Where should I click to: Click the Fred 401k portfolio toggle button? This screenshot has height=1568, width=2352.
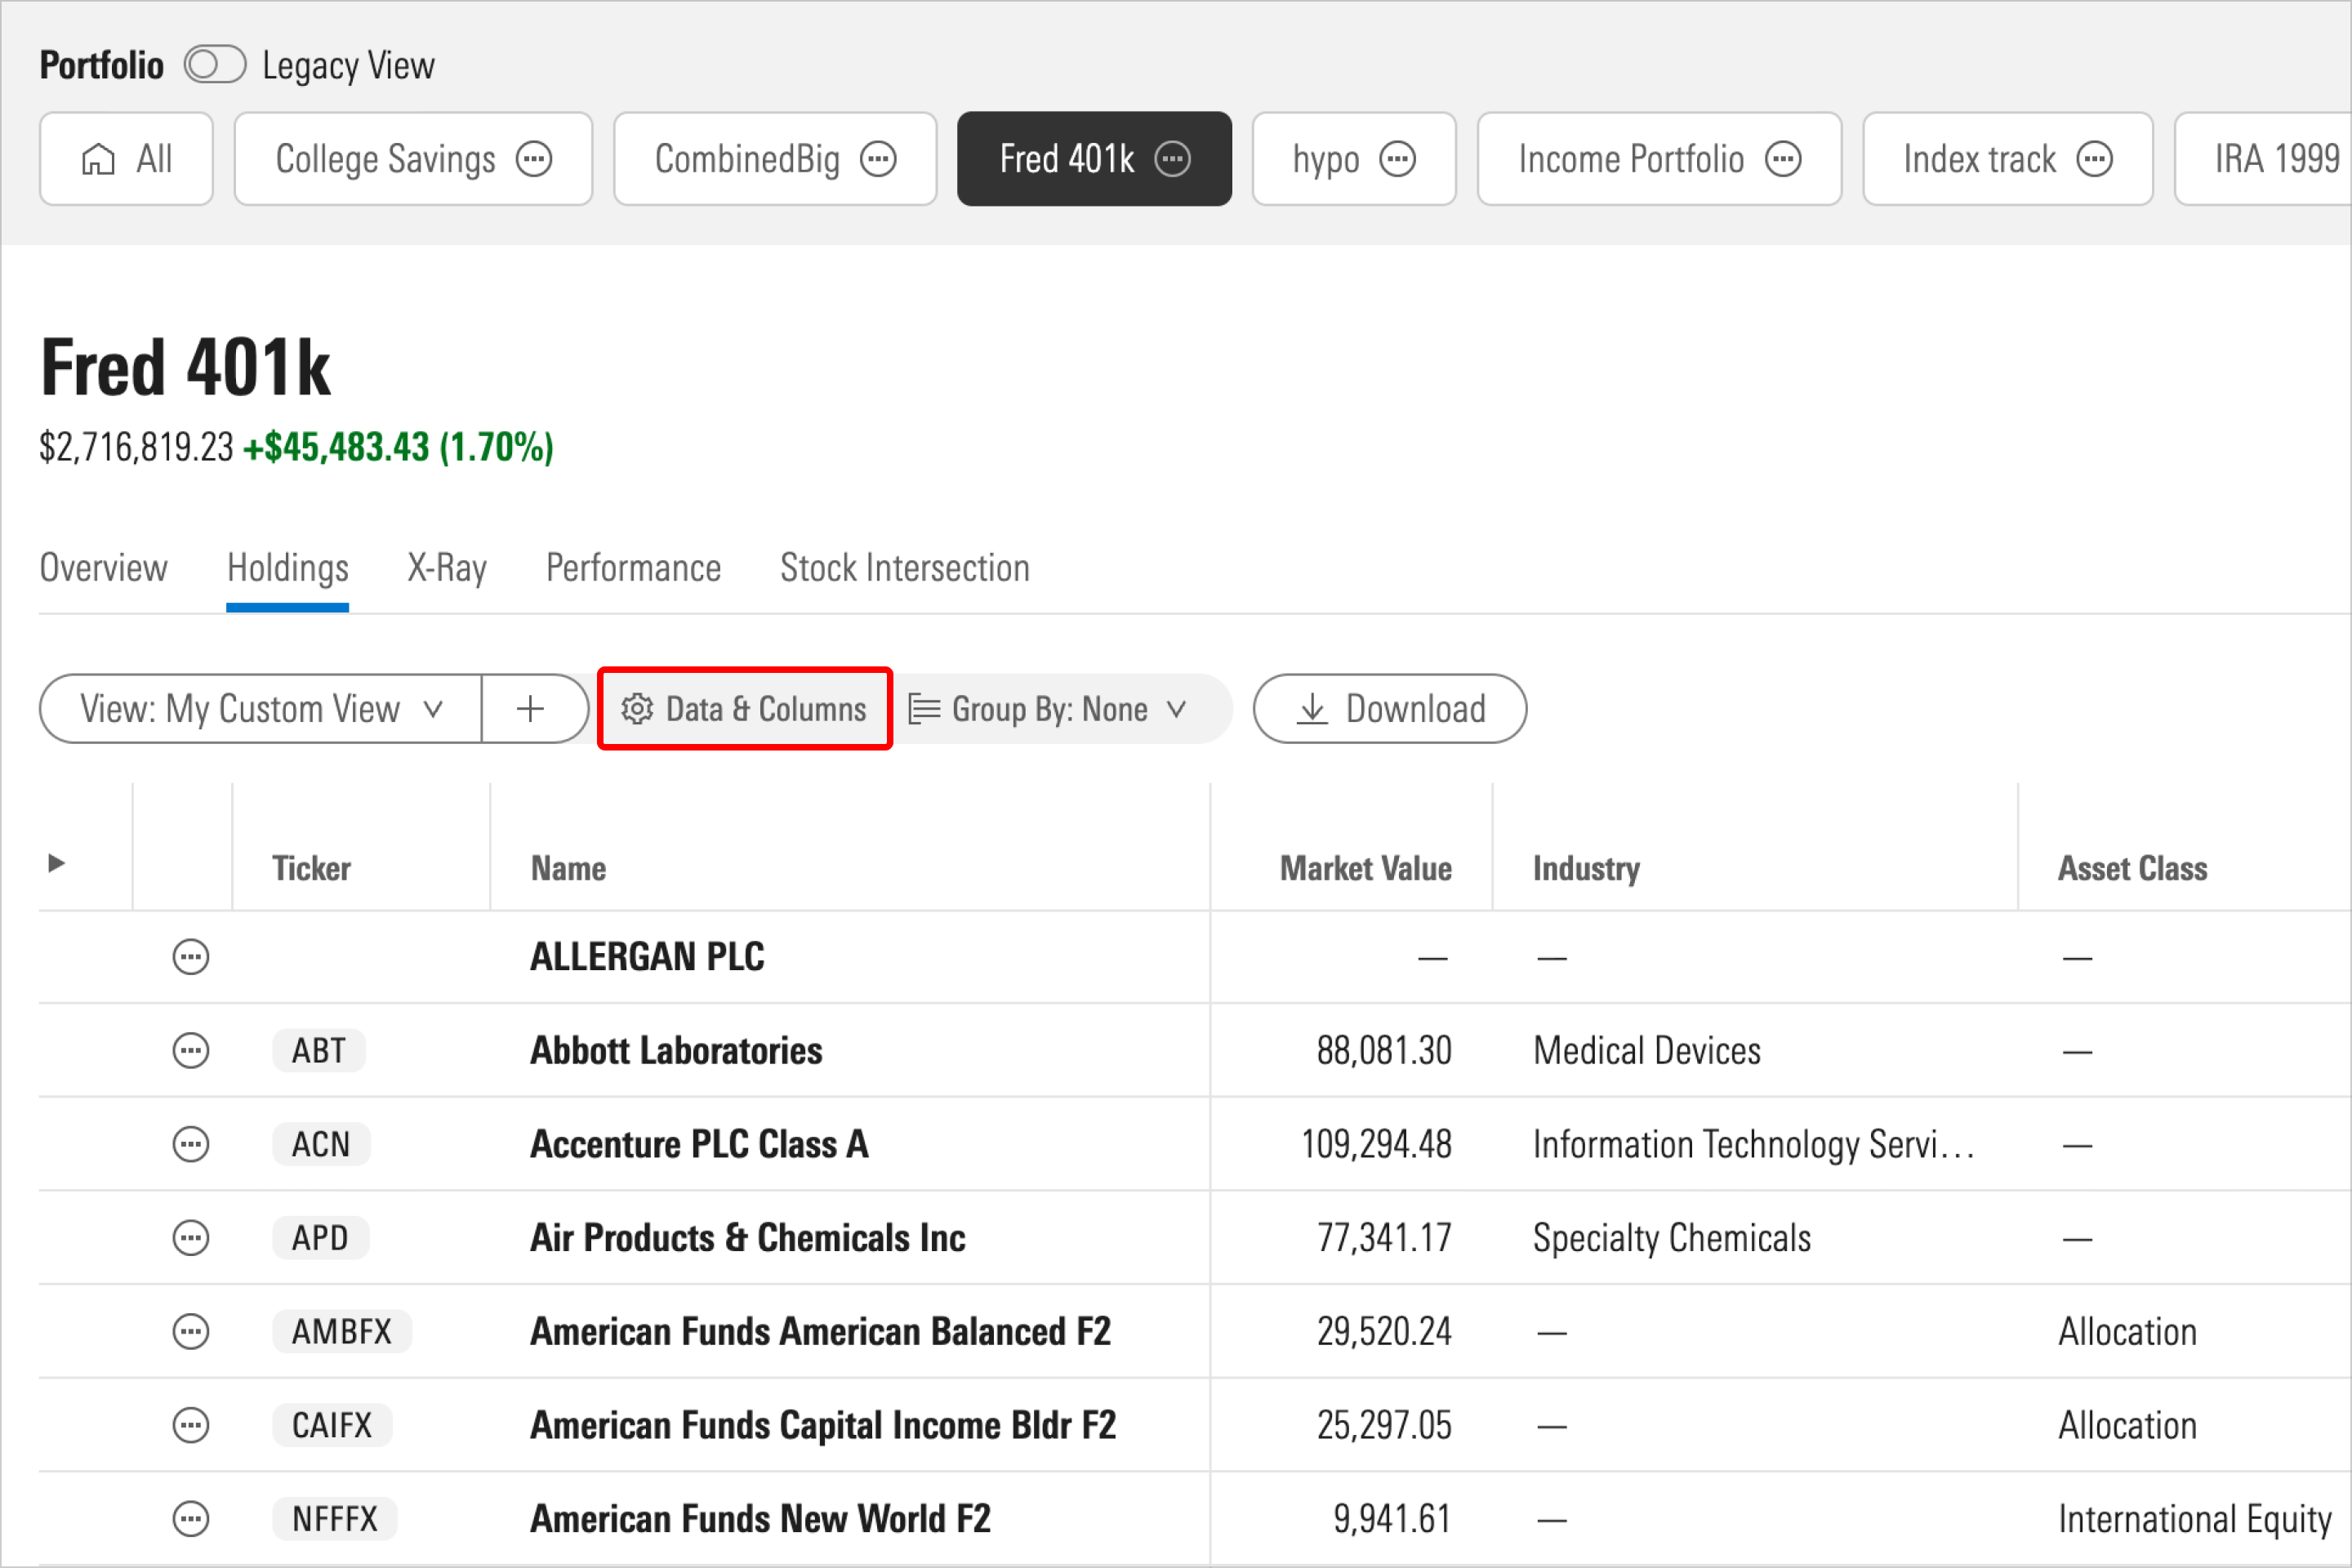[x=1092, y=158]
